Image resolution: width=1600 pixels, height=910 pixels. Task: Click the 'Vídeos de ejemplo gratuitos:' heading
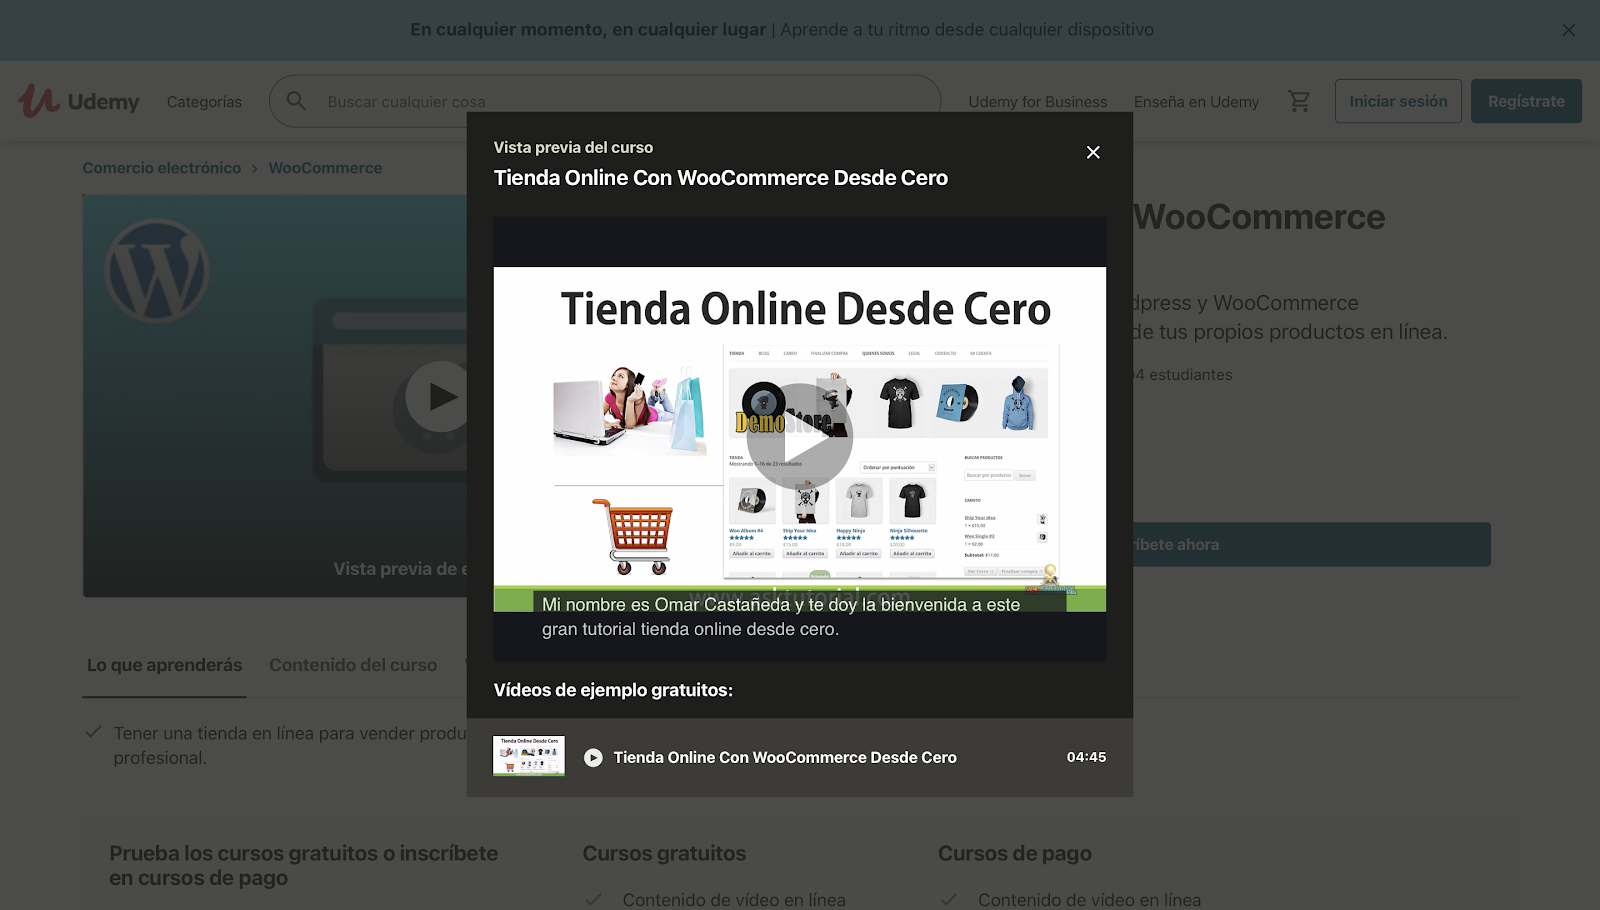click(613, 690)
